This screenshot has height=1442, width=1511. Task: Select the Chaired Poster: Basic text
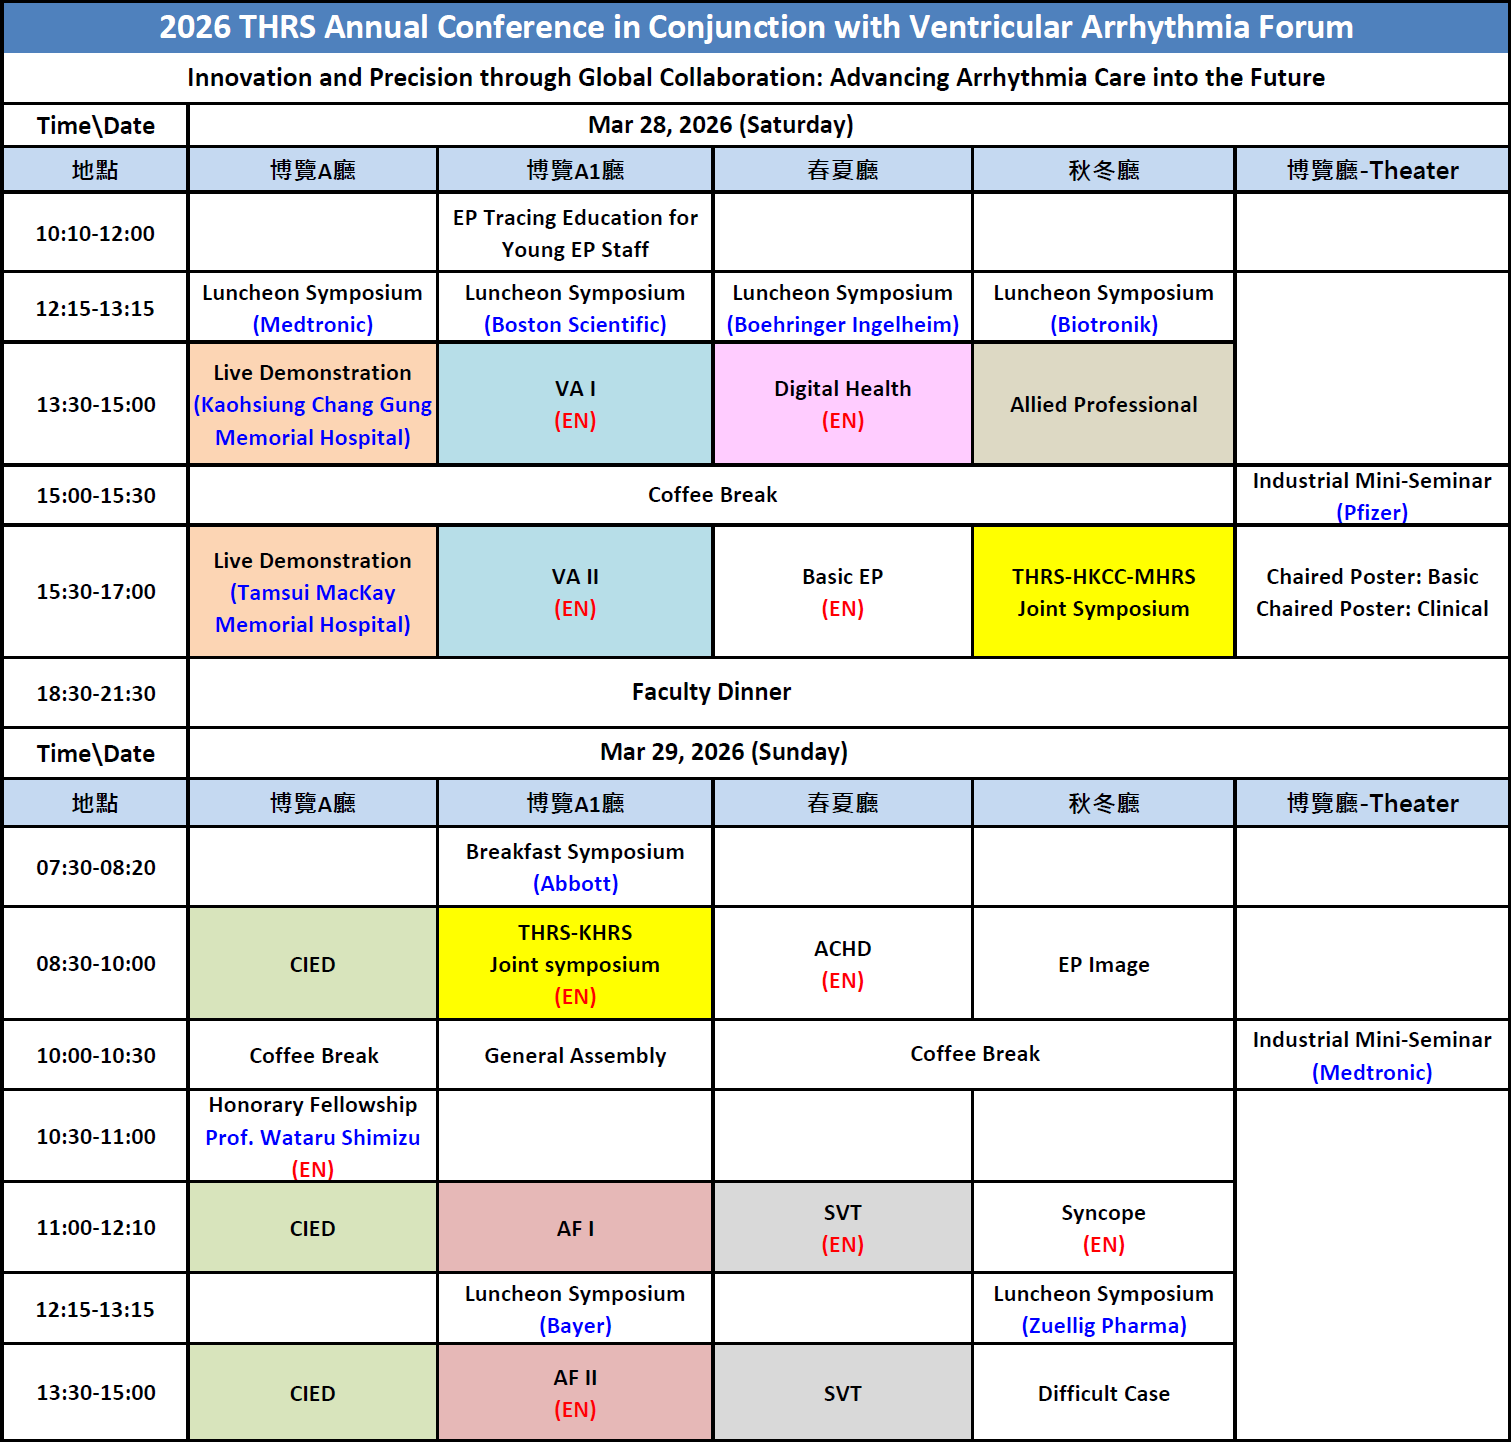tap(1371, 577)
